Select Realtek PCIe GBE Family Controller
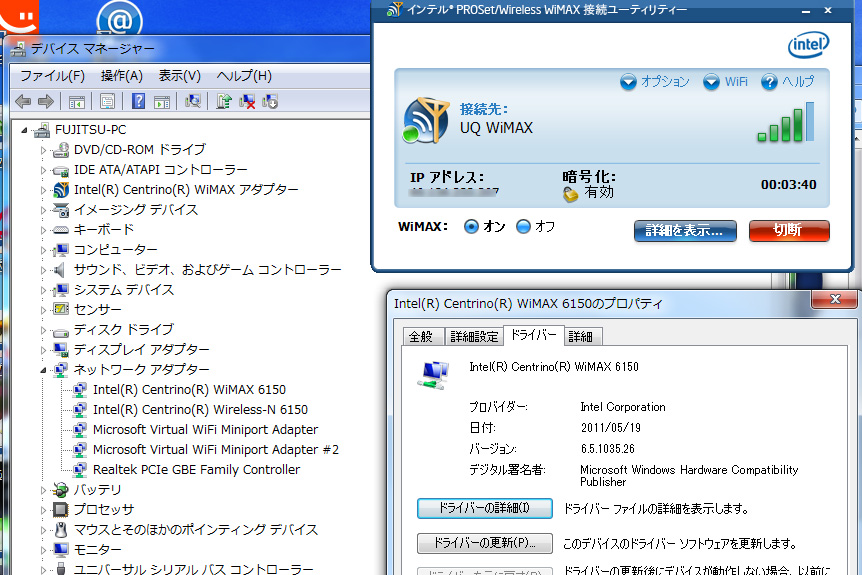The height and width of the screenshot is (575, 862). pos(196,469)
